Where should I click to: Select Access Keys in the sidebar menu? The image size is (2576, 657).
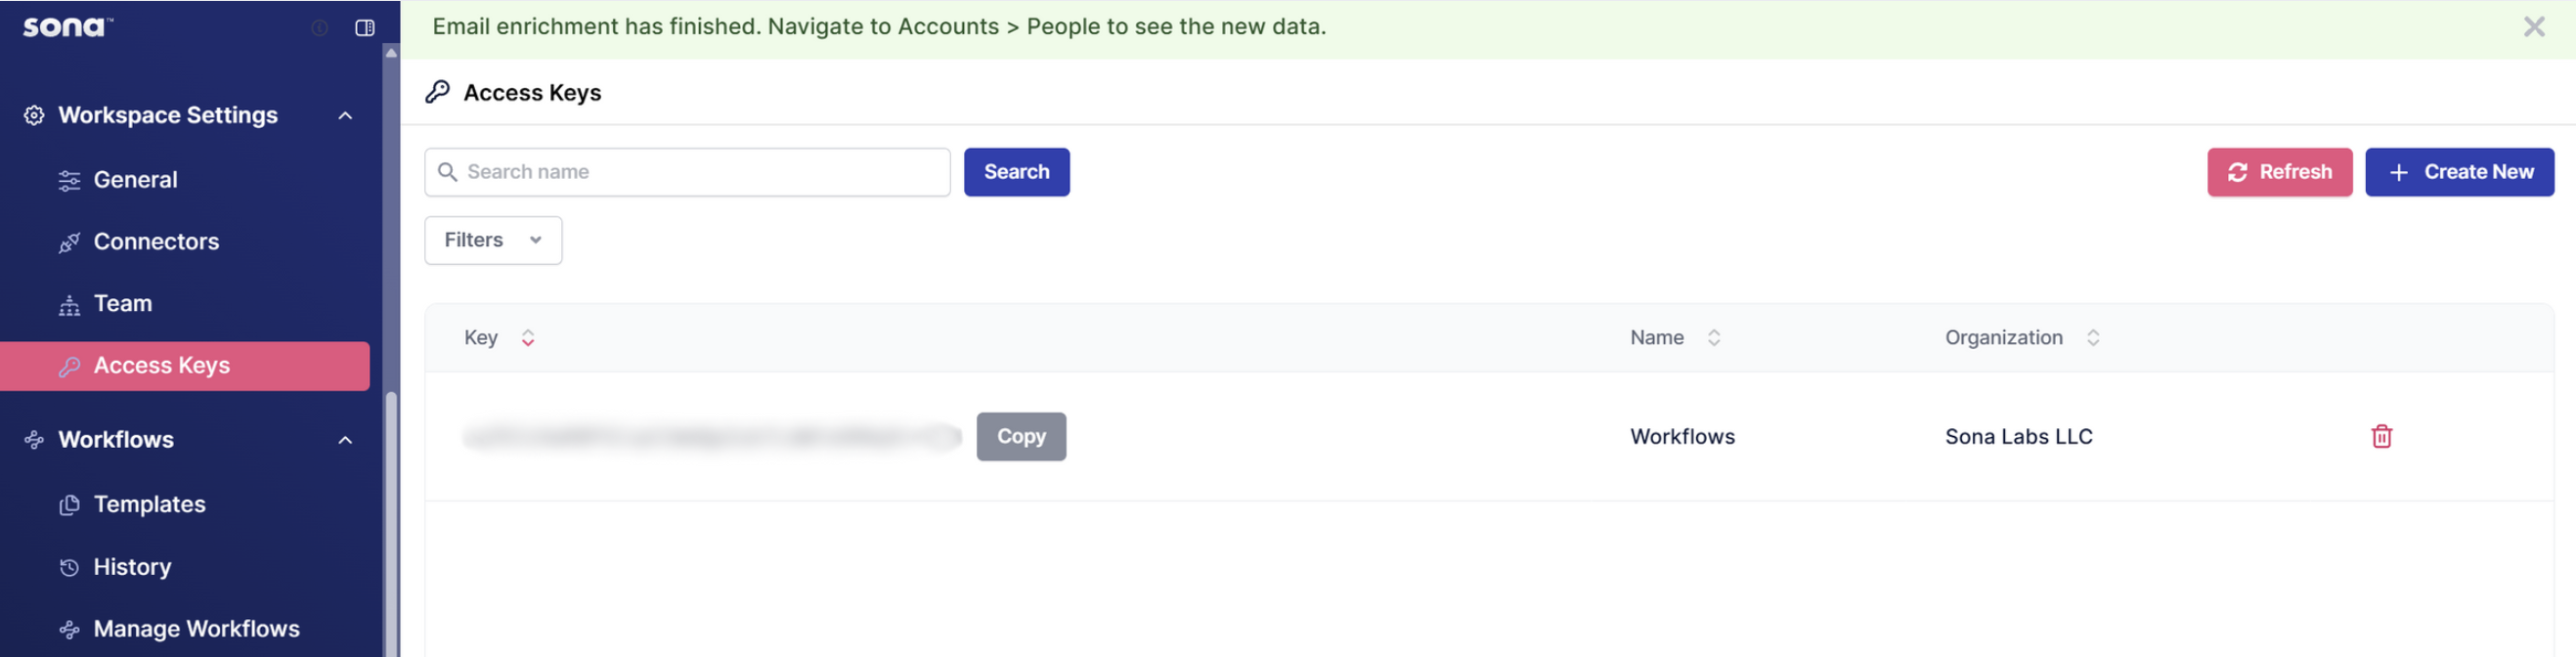point(161,365)
